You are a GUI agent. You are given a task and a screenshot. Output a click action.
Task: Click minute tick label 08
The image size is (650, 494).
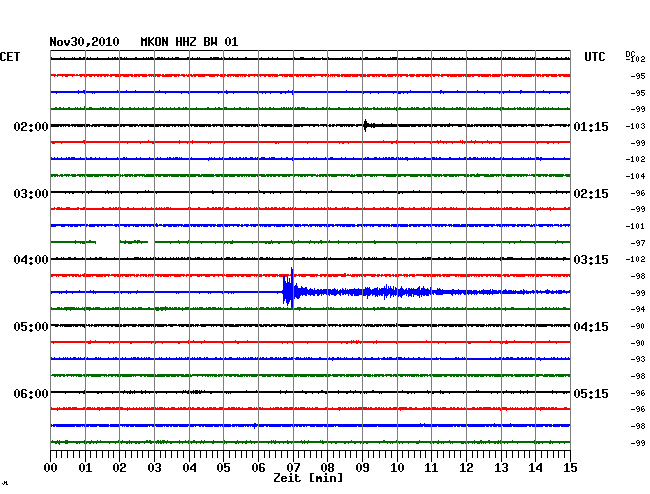pos(327,468)
